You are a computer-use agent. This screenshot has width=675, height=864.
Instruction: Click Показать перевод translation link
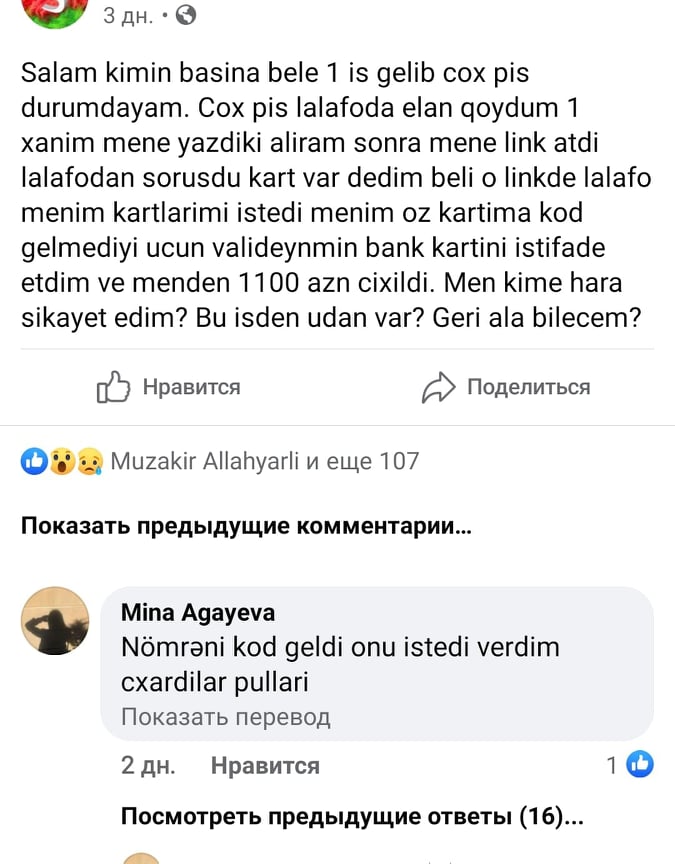[225, 717]
